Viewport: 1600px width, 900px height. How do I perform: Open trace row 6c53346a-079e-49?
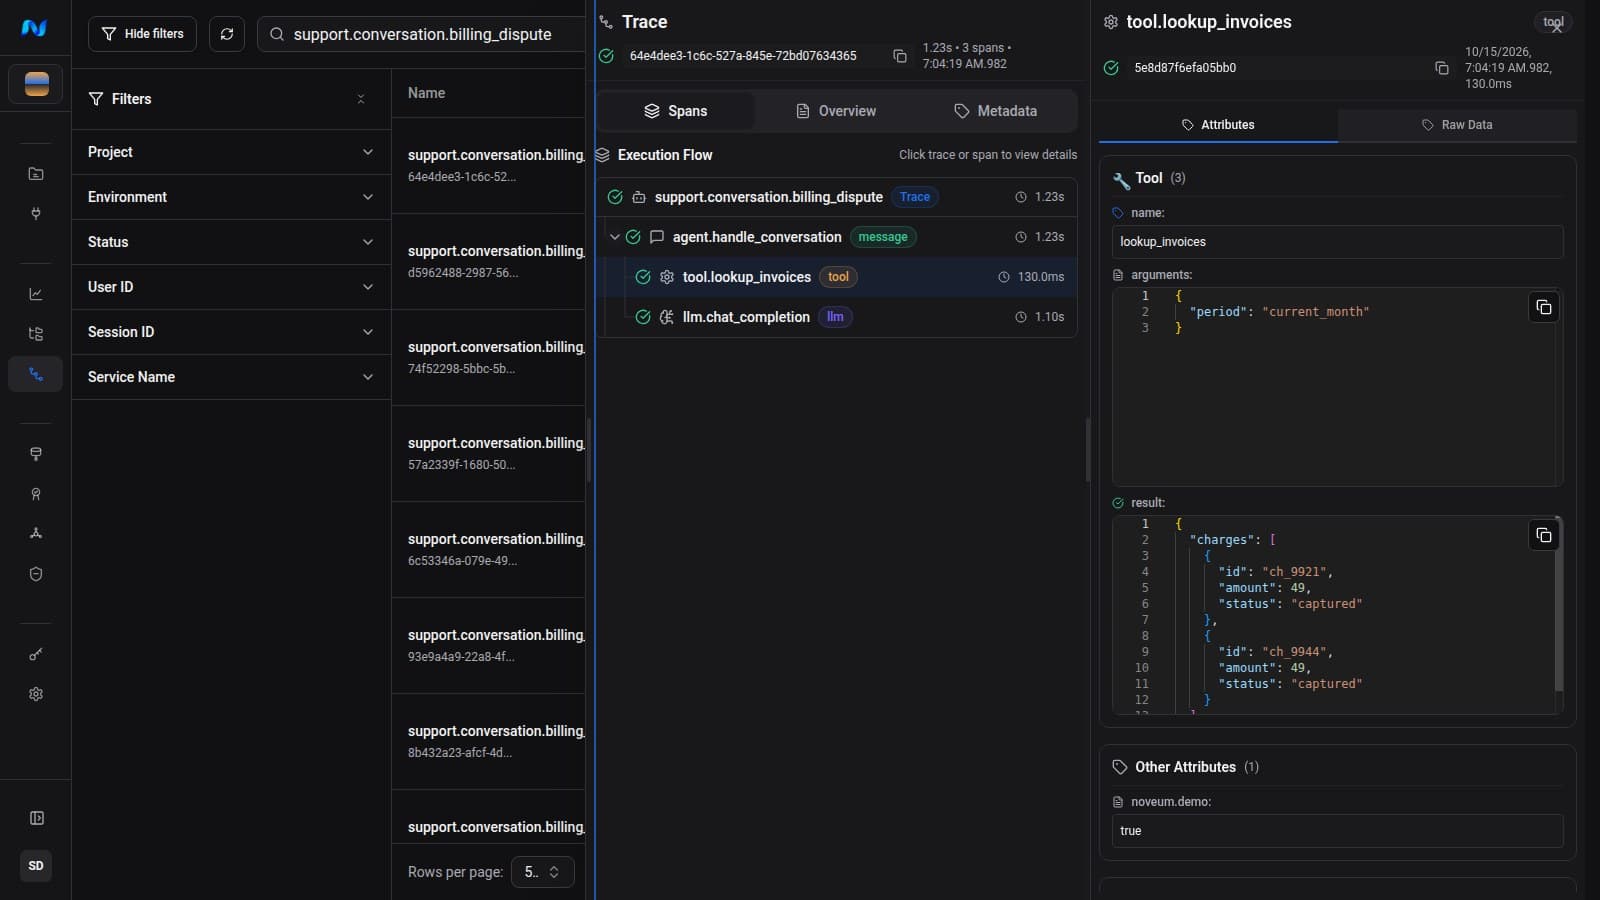click(488, 549)
